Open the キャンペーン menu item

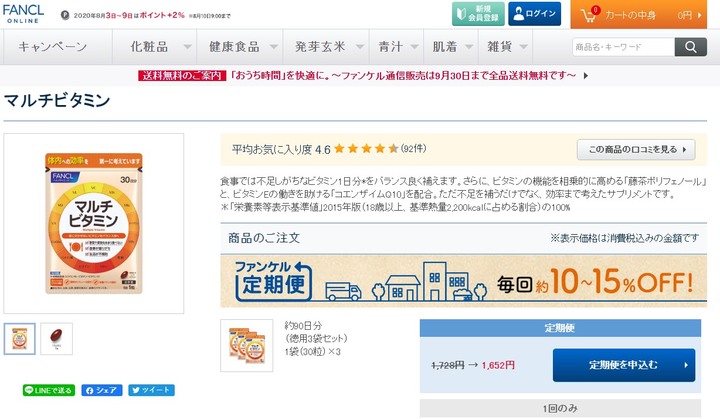[x=52, y=47]
